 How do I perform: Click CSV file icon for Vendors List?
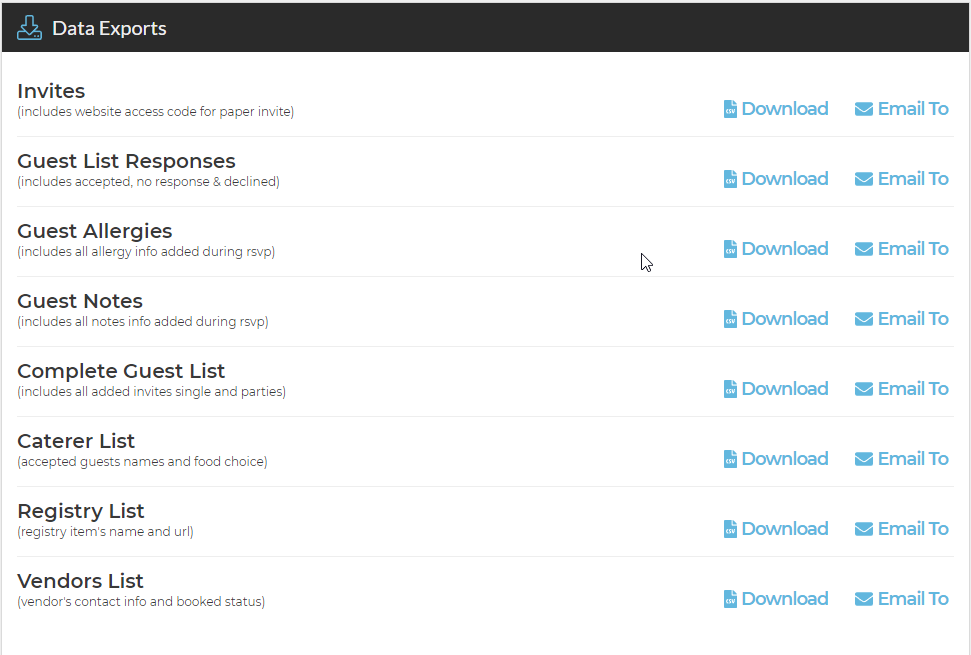click(730, 599)
